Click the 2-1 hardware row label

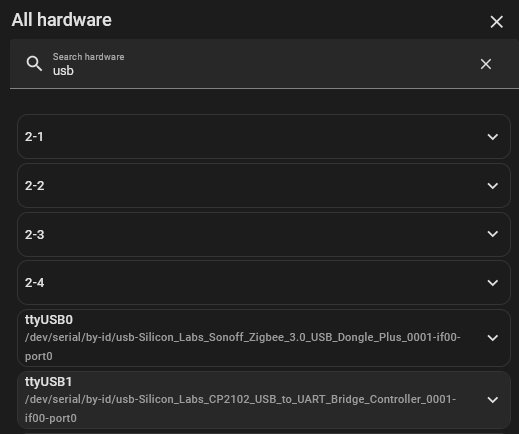tap(34, 137)
